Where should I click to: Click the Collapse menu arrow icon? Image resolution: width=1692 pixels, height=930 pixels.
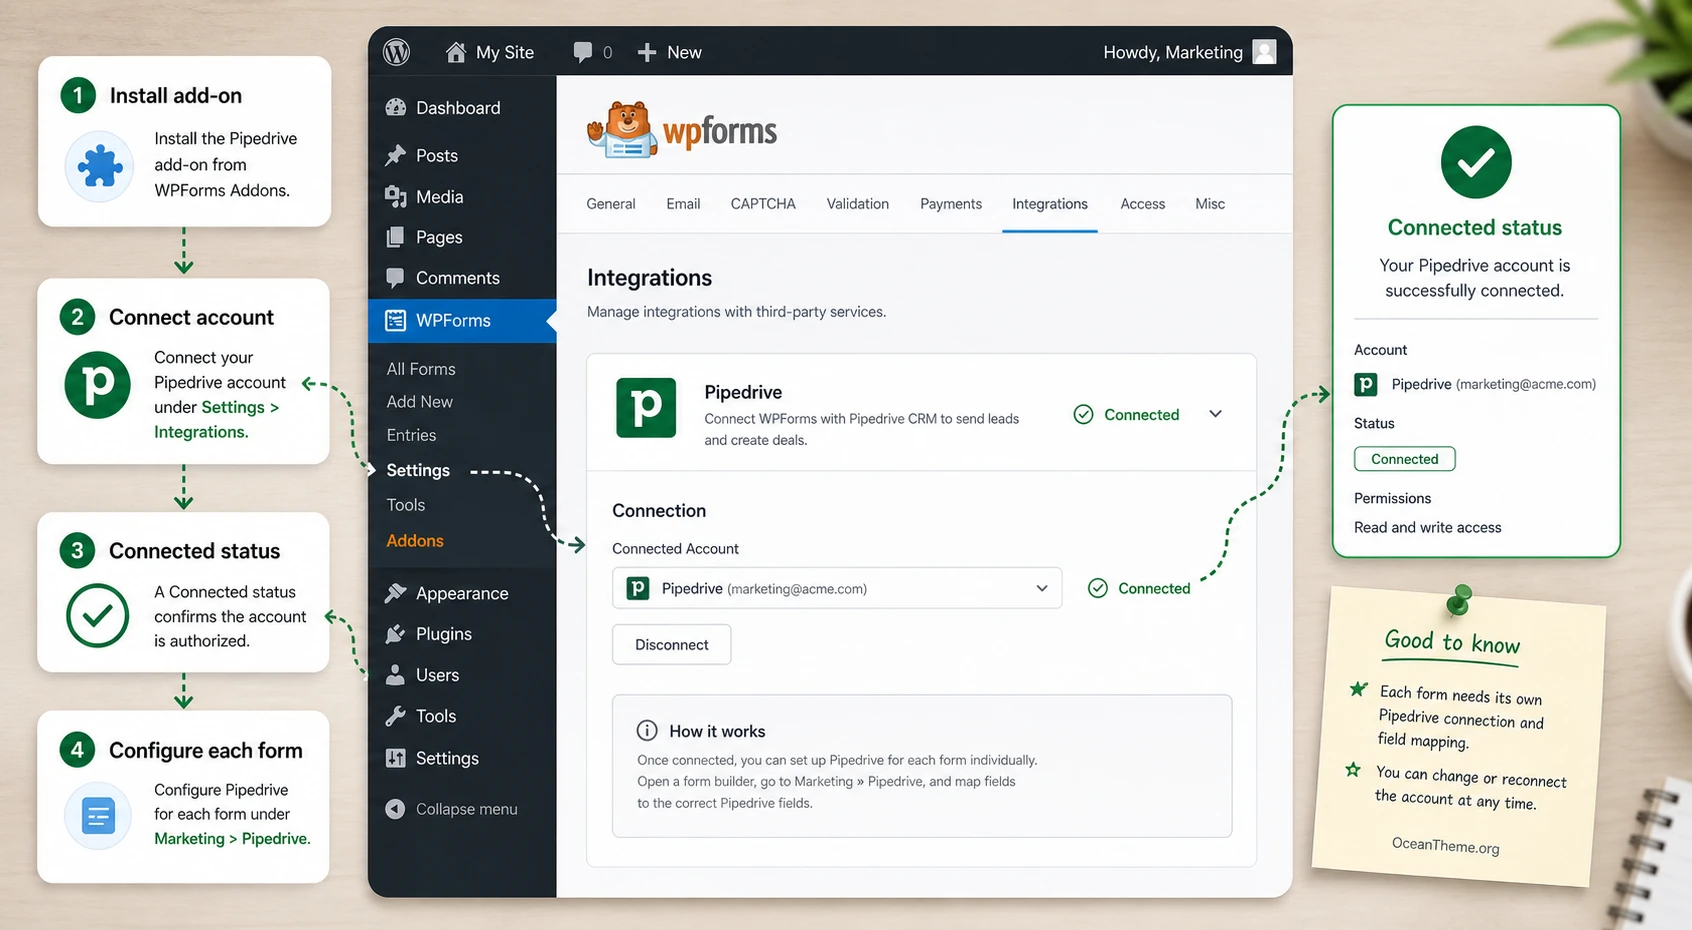pyautogui.click(x=395, y=809)
